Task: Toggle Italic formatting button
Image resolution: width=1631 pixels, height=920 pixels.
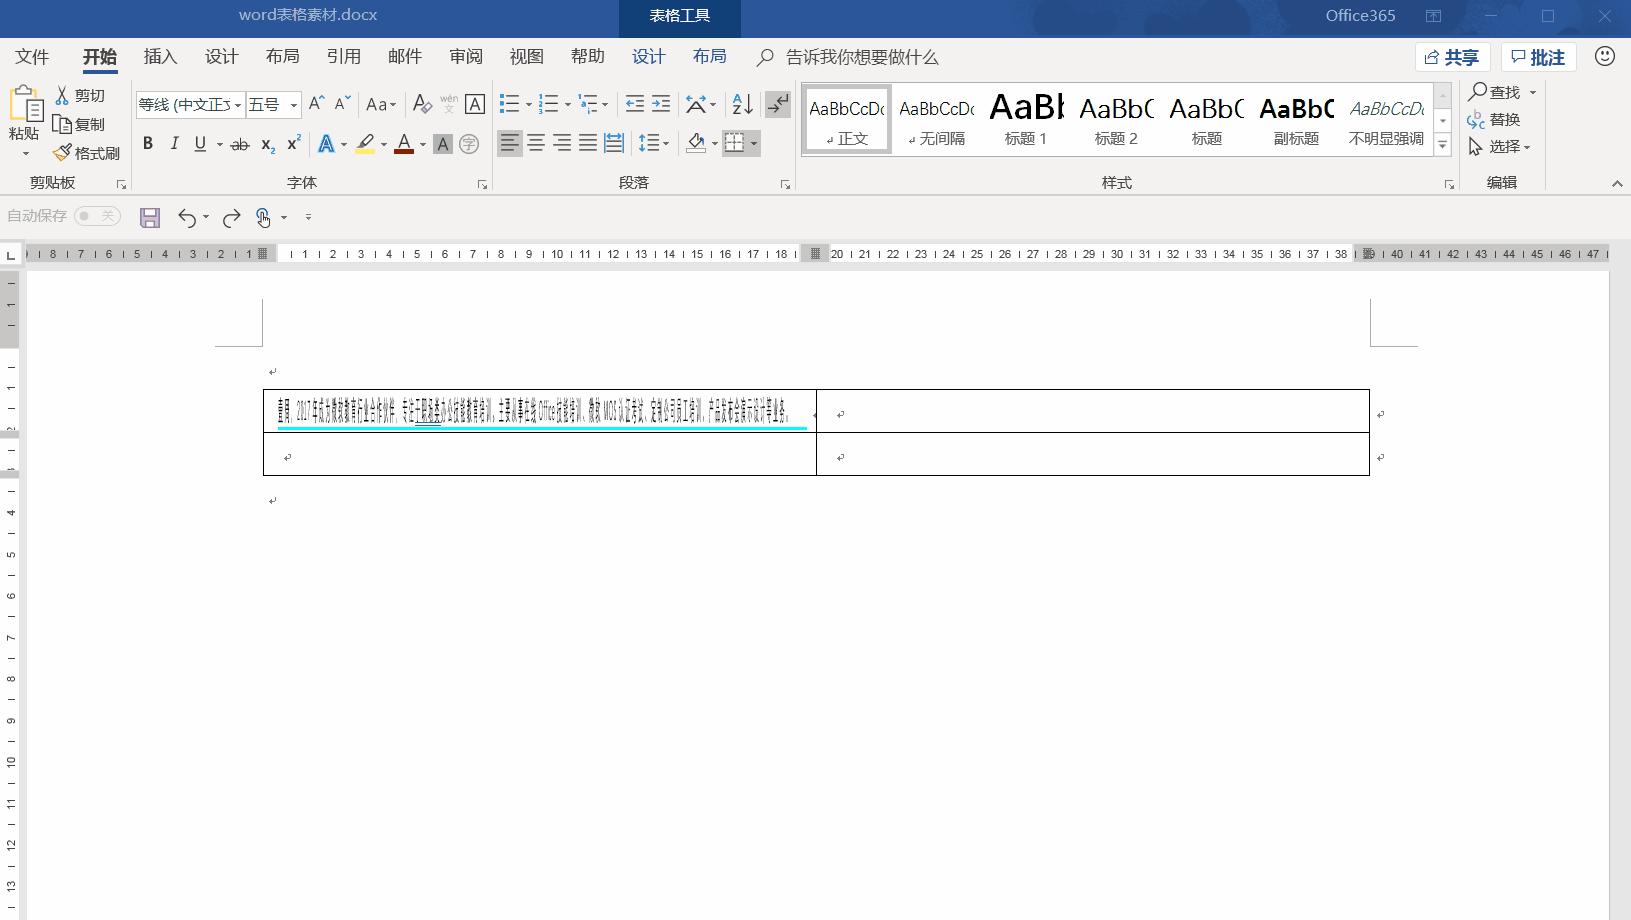Action: coord(174,144)
